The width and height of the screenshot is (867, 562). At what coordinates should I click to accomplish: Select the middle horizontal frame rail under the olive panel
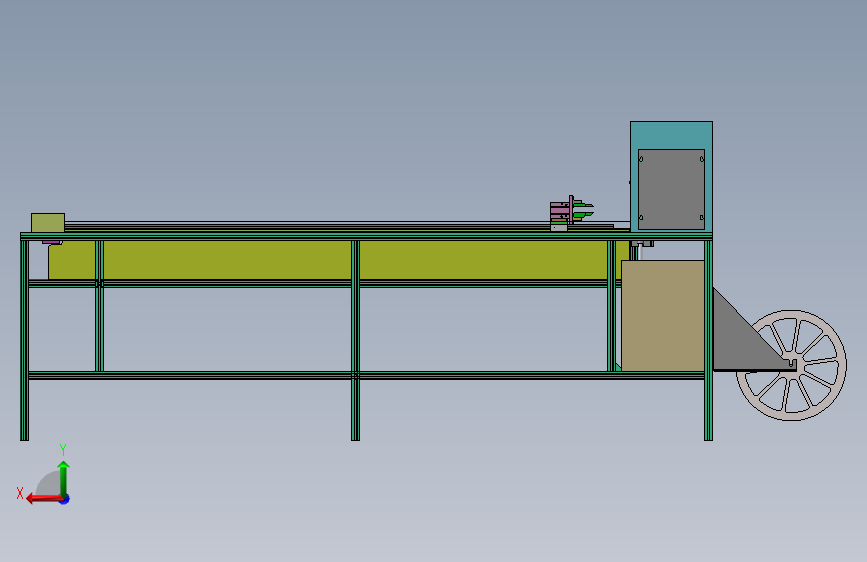click(325, 284)
